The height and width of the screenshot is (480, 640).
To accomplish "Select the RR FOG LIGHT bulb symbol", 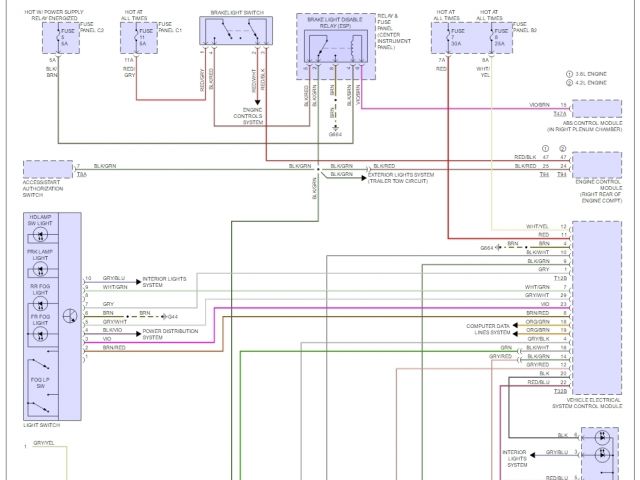I will [40, 299].
